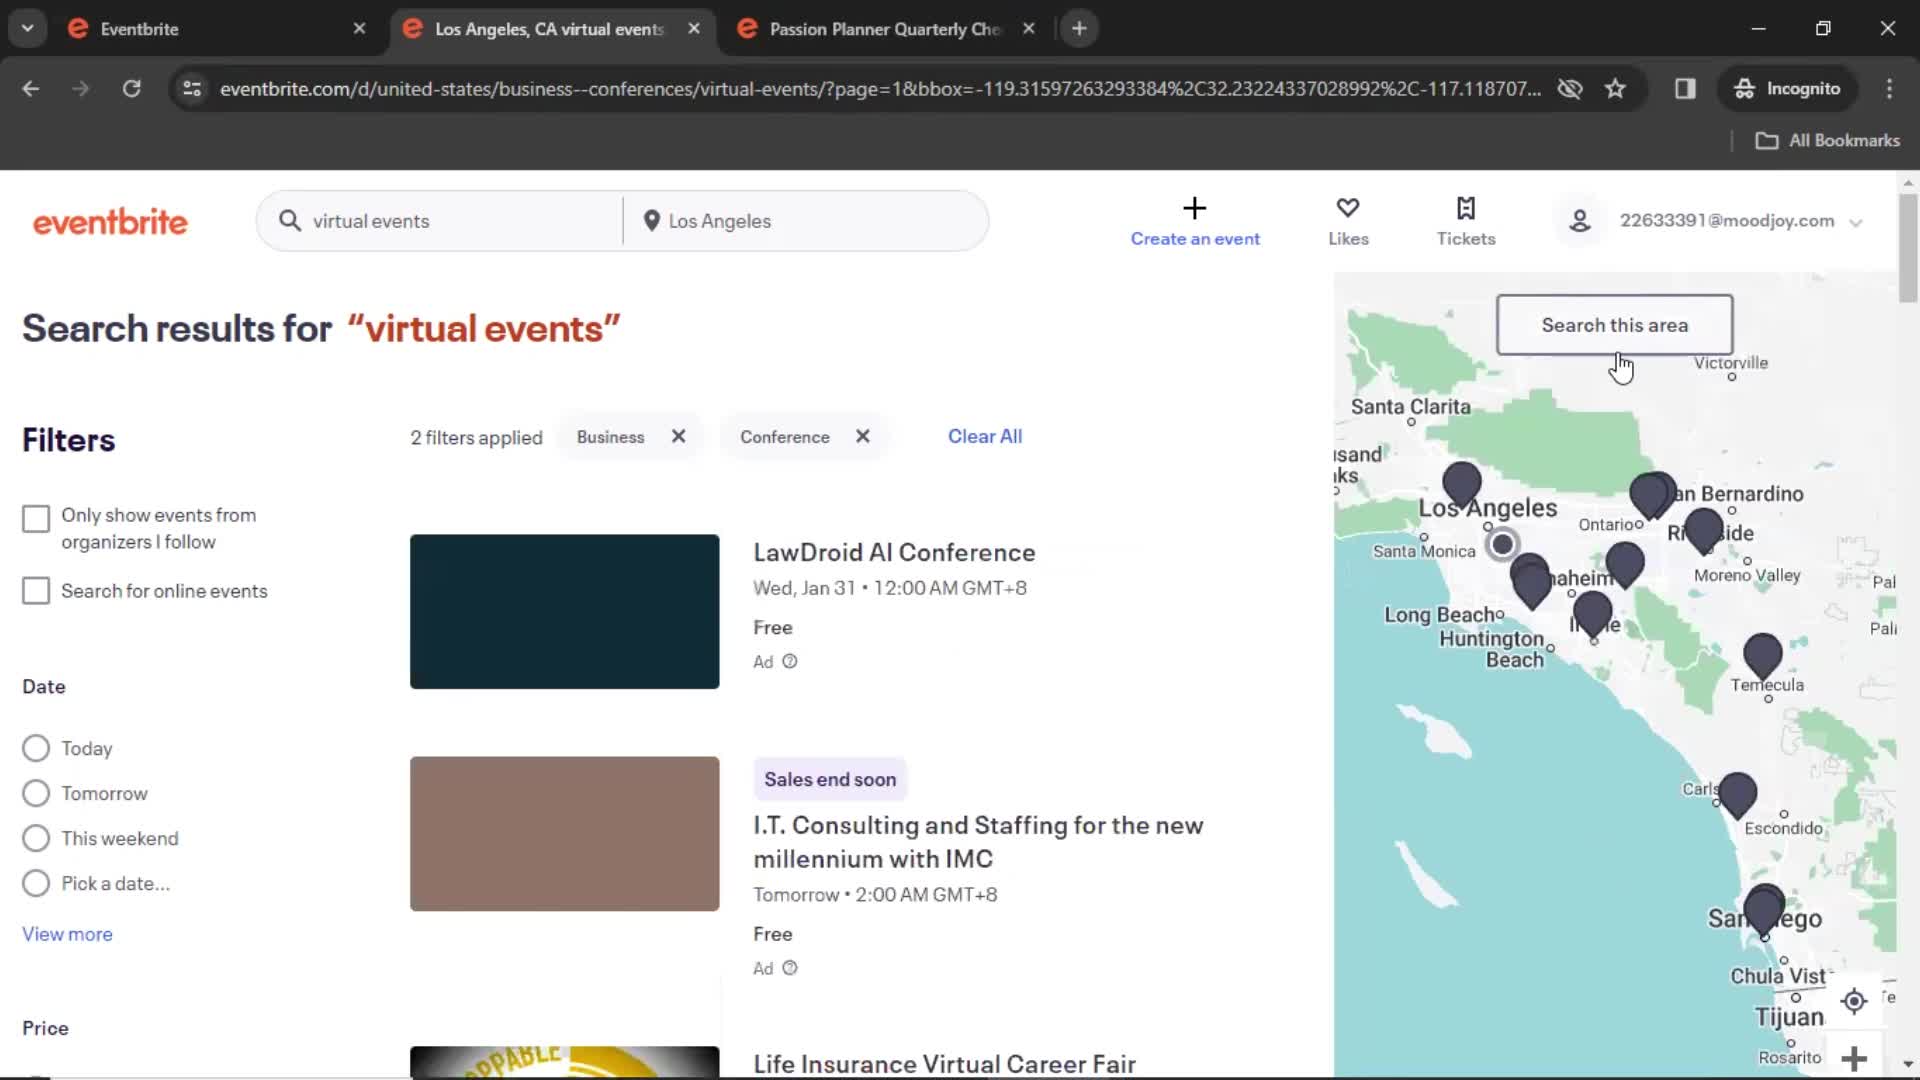Reload the page with the refresh icon
Screen dimensions: 1920x1080
click(131, 89)
